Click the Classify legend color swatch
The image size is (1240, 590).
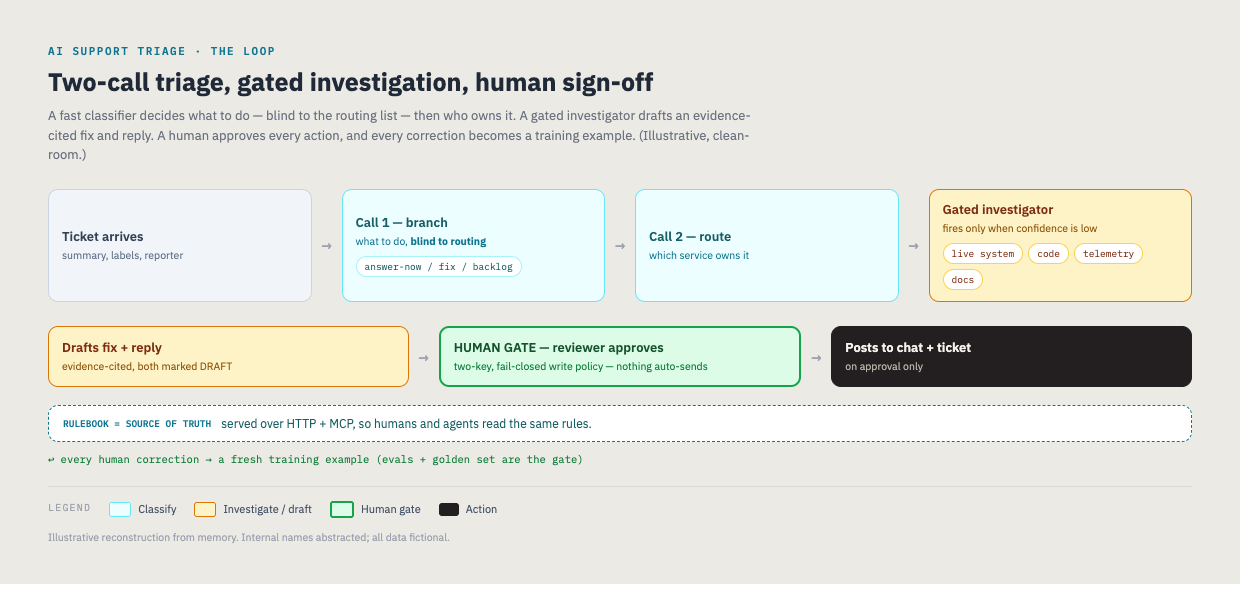(120, 509)
